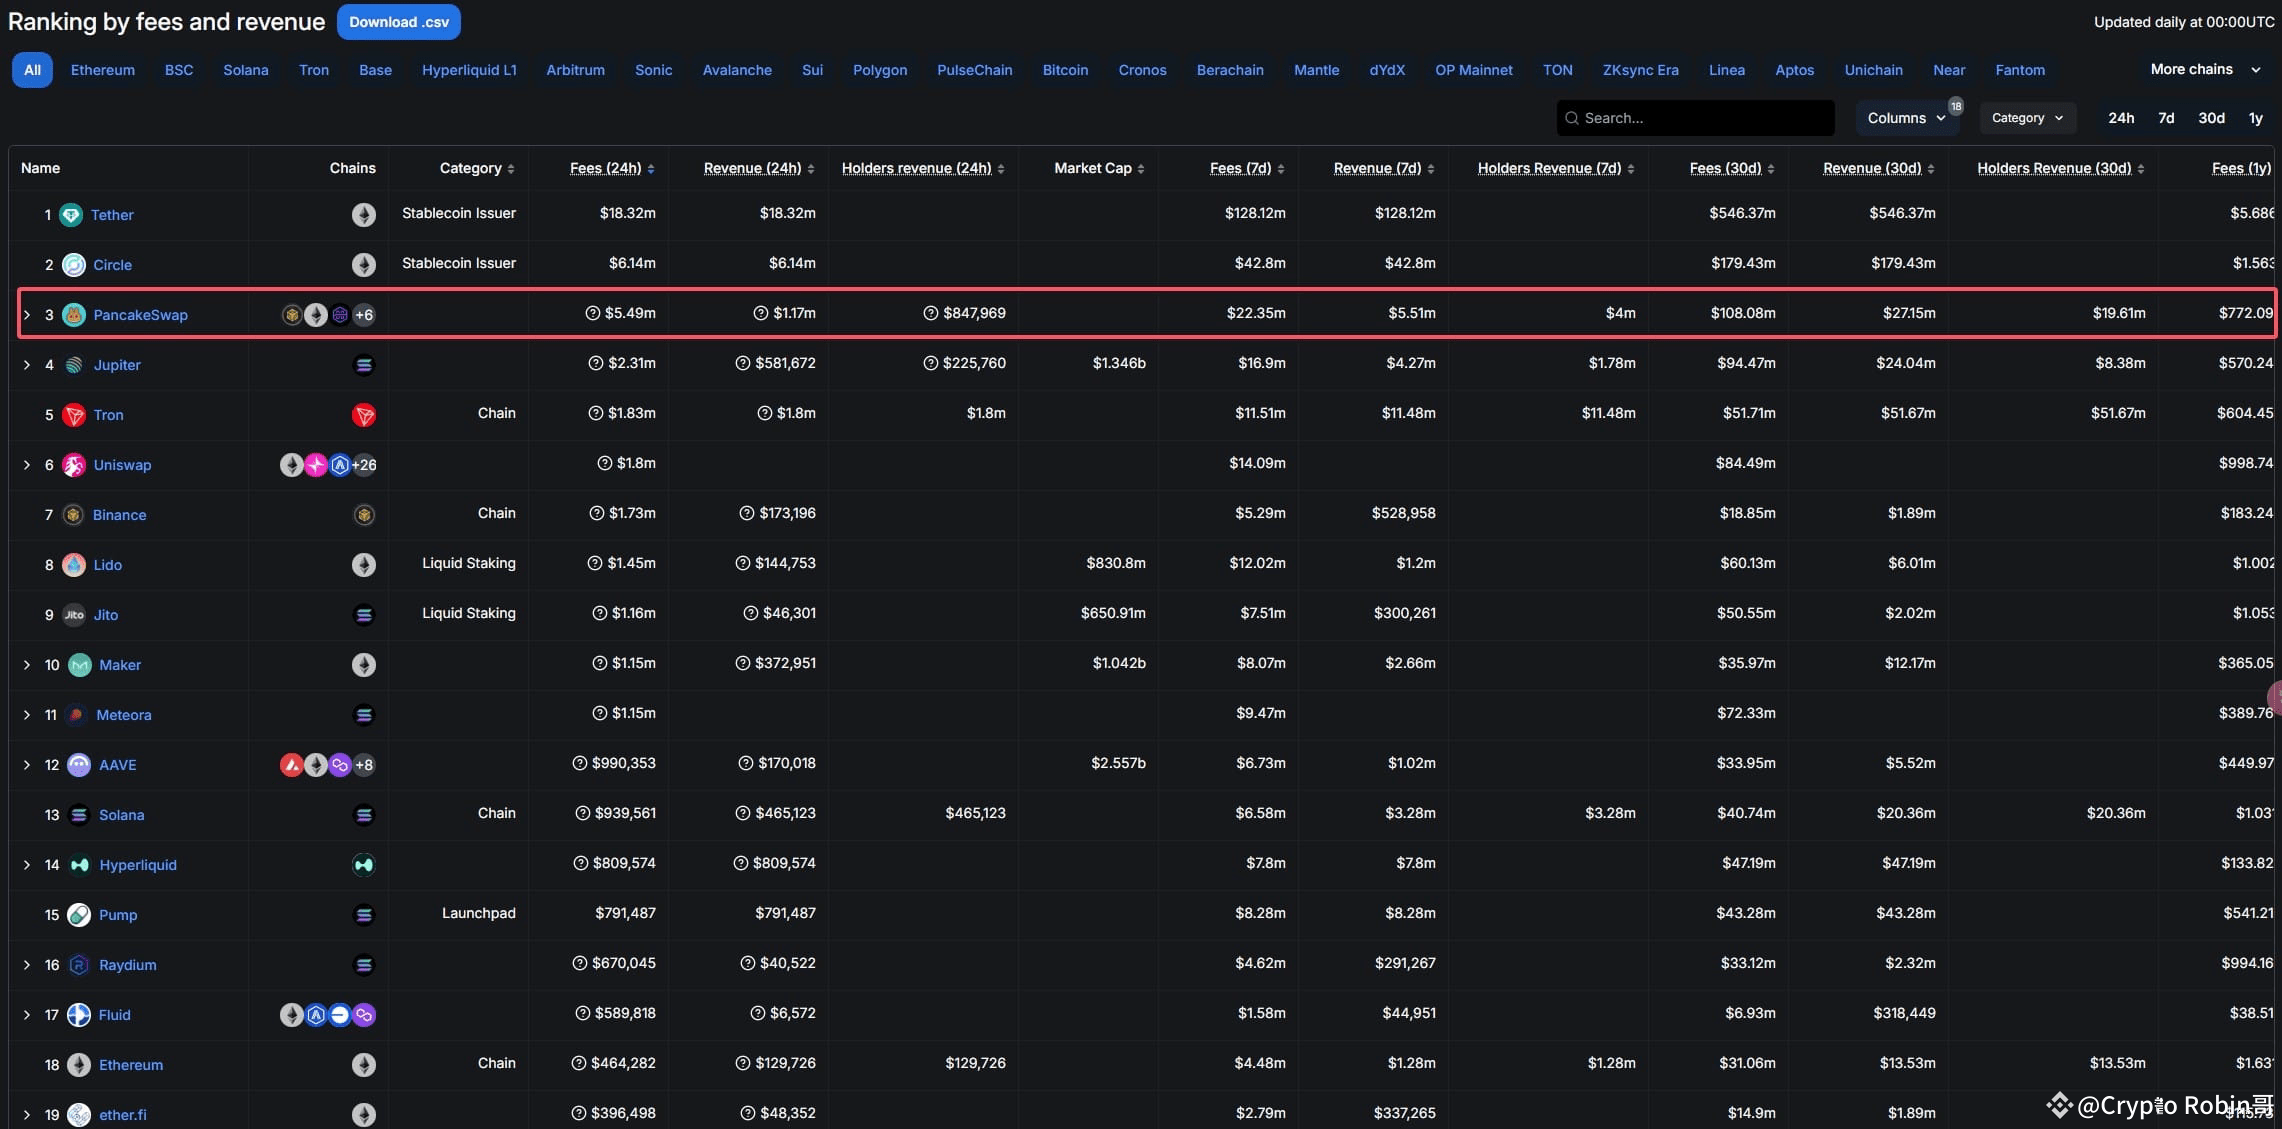Click the Hyperliquid chain icon
The image size is (2282, 1129).
pos(364,865)
